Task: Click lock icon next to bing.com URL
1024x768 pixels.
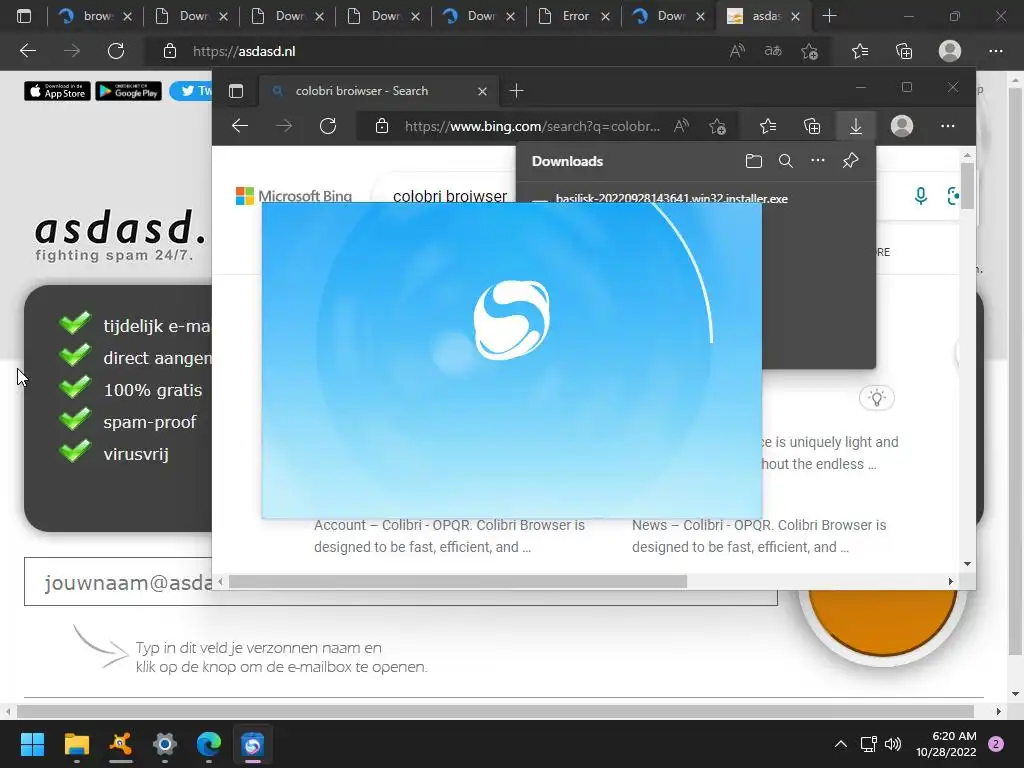Action: click(382, 126)
